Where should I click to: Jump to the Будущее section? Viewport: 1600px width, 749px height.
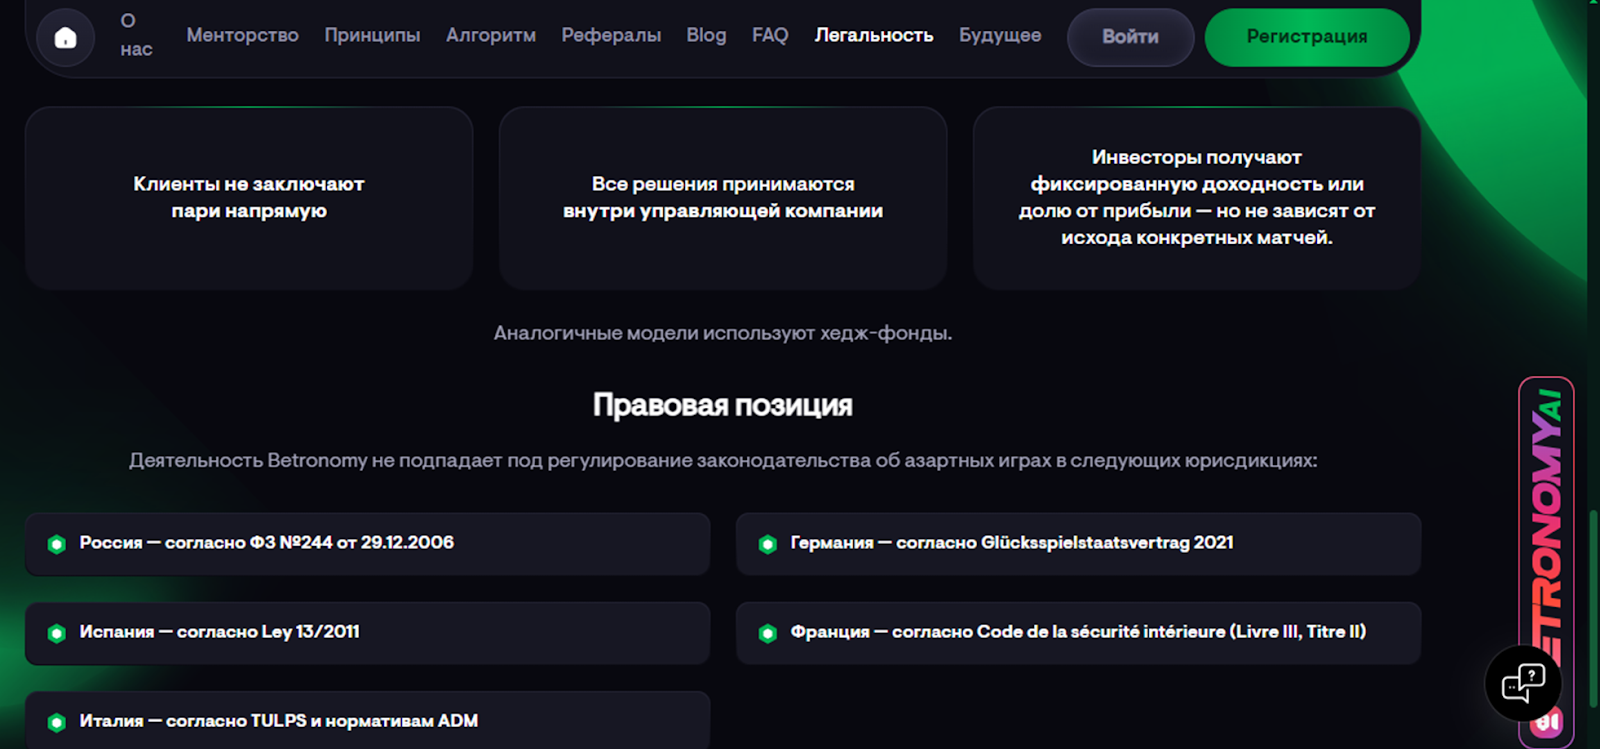click(1000, 35)
